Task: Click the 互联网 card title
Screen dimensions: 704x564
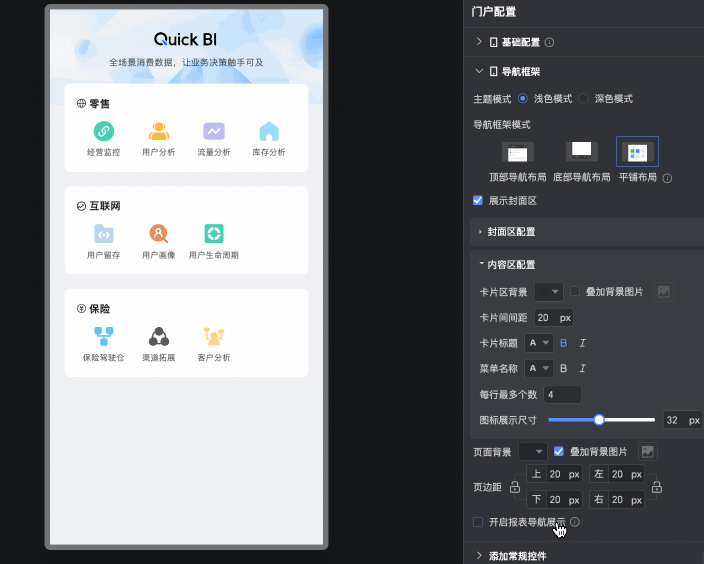Action: pyautogui.click(x=105, y=206)
